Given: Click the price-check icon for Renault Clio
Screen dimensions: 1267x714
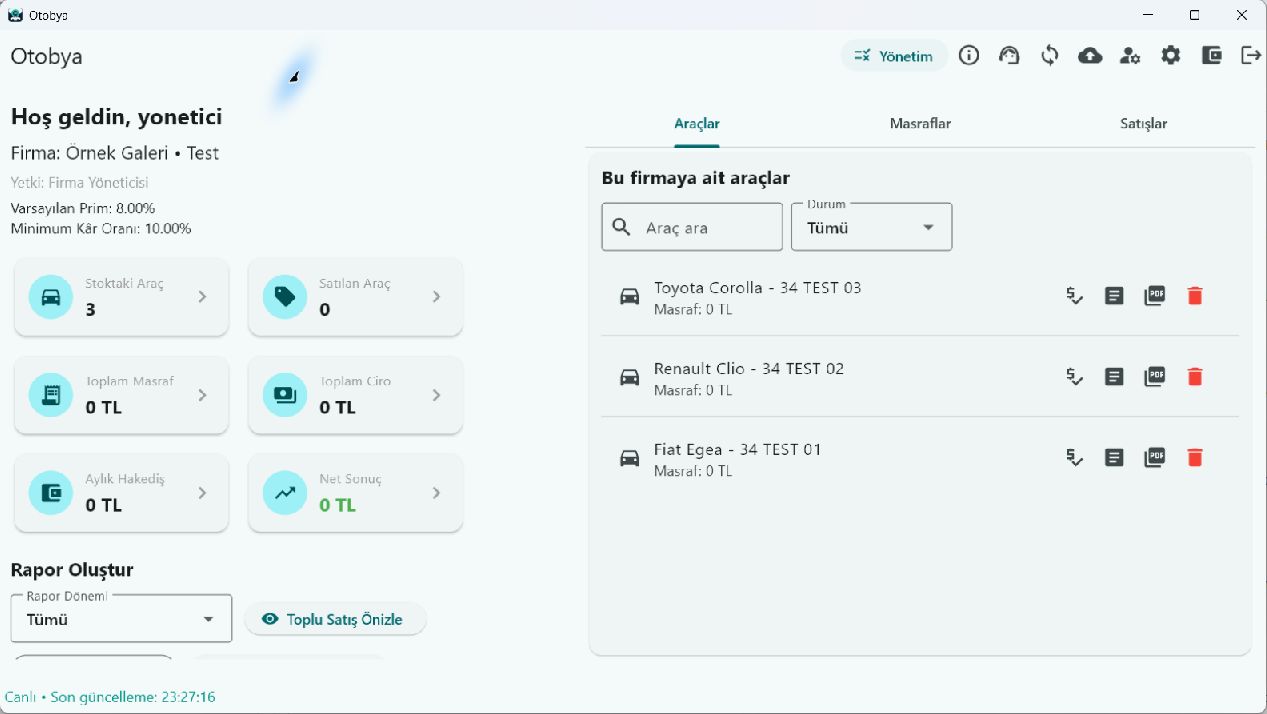Looking at the screenshot, I should [1074, 377].
